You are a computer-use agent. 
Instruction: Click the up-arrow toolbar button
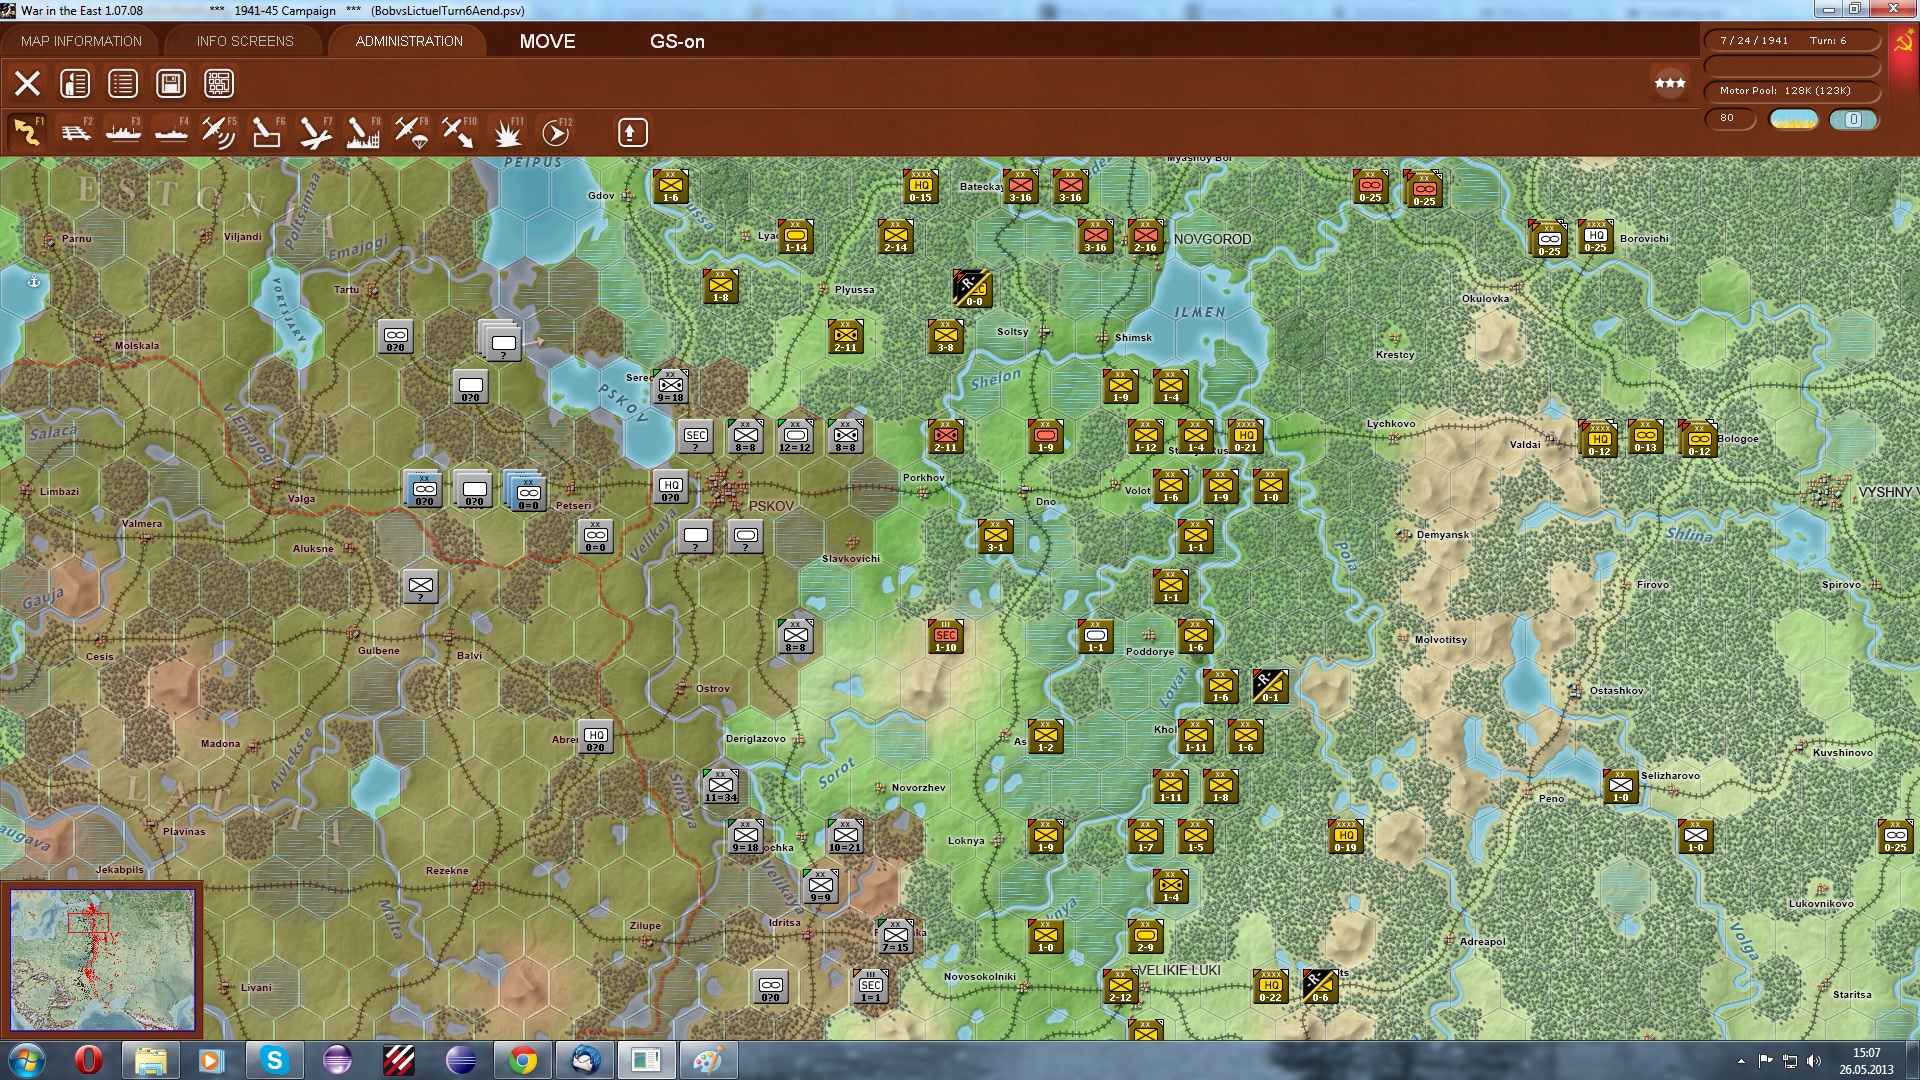click(632, 132)
